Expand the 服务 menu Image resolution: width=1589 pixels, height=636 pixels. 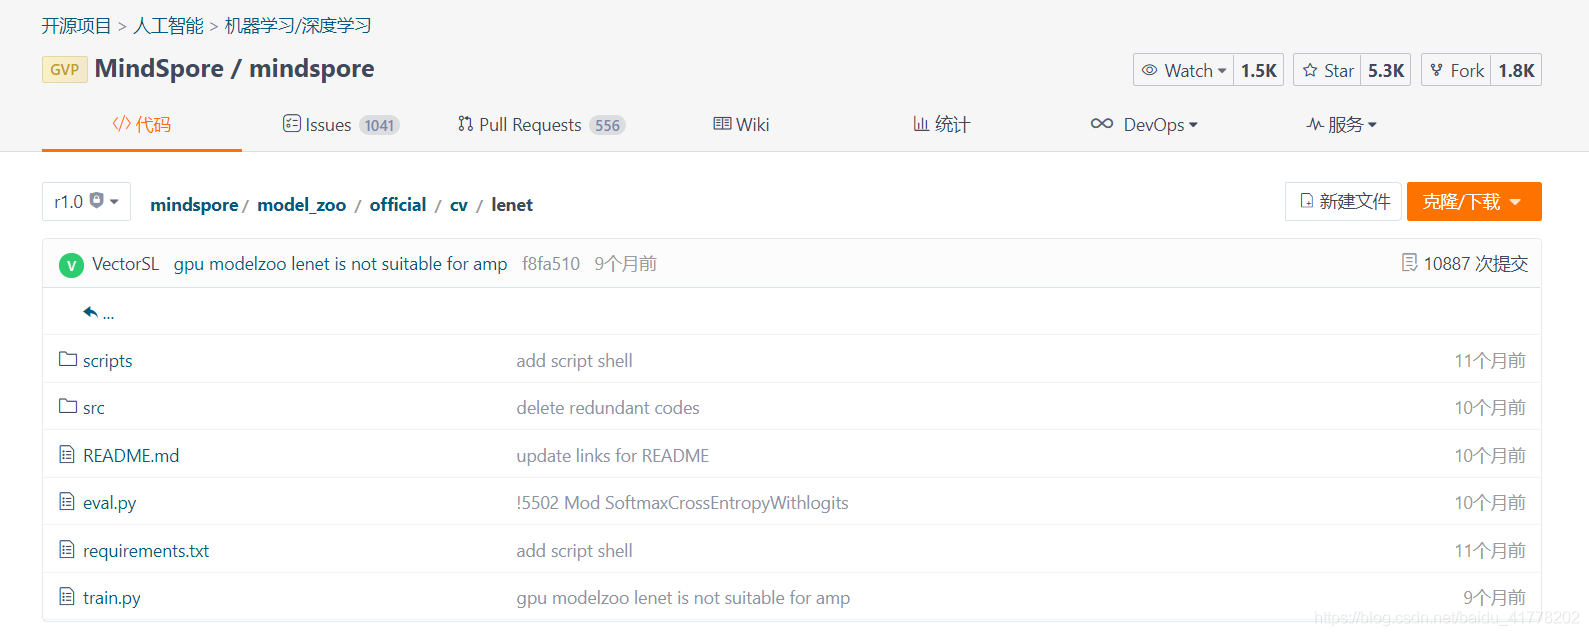pyautogui.click(x=1341, y=124)
